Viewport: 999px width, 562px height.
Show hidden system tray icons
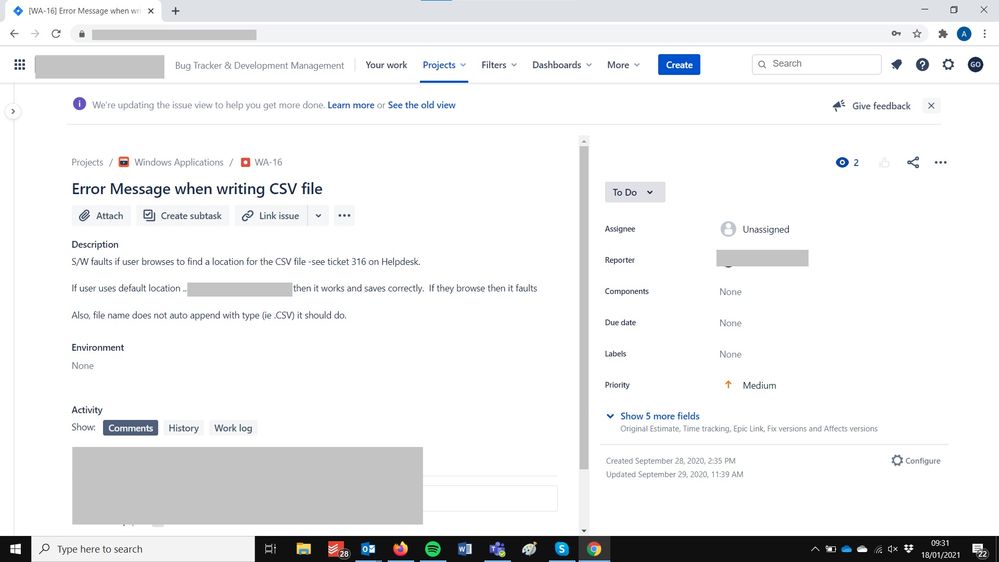pyautogui.click(x=814, y=549)
